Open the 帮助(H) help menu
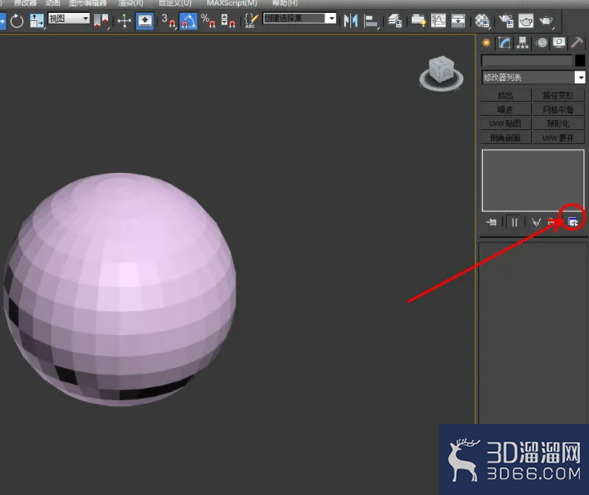 [285, 3]
